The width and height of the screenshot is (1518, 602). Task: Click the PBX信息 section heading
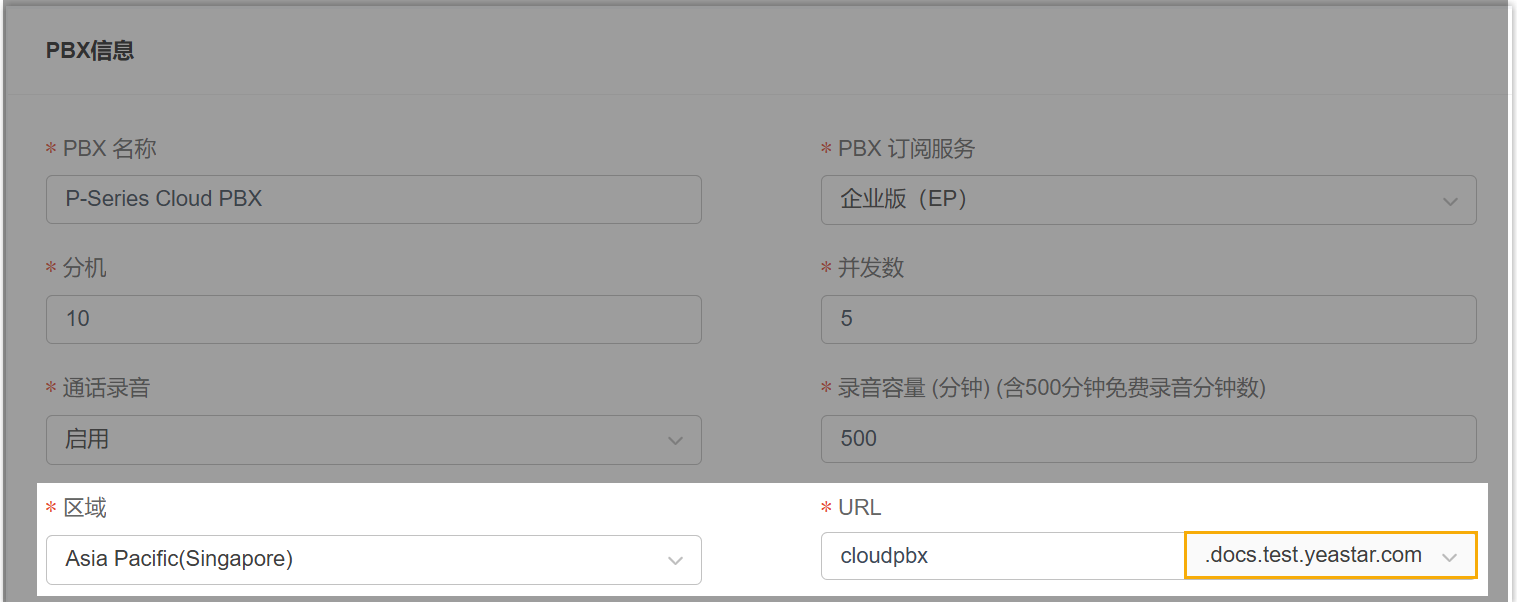[x=90, y=50]
